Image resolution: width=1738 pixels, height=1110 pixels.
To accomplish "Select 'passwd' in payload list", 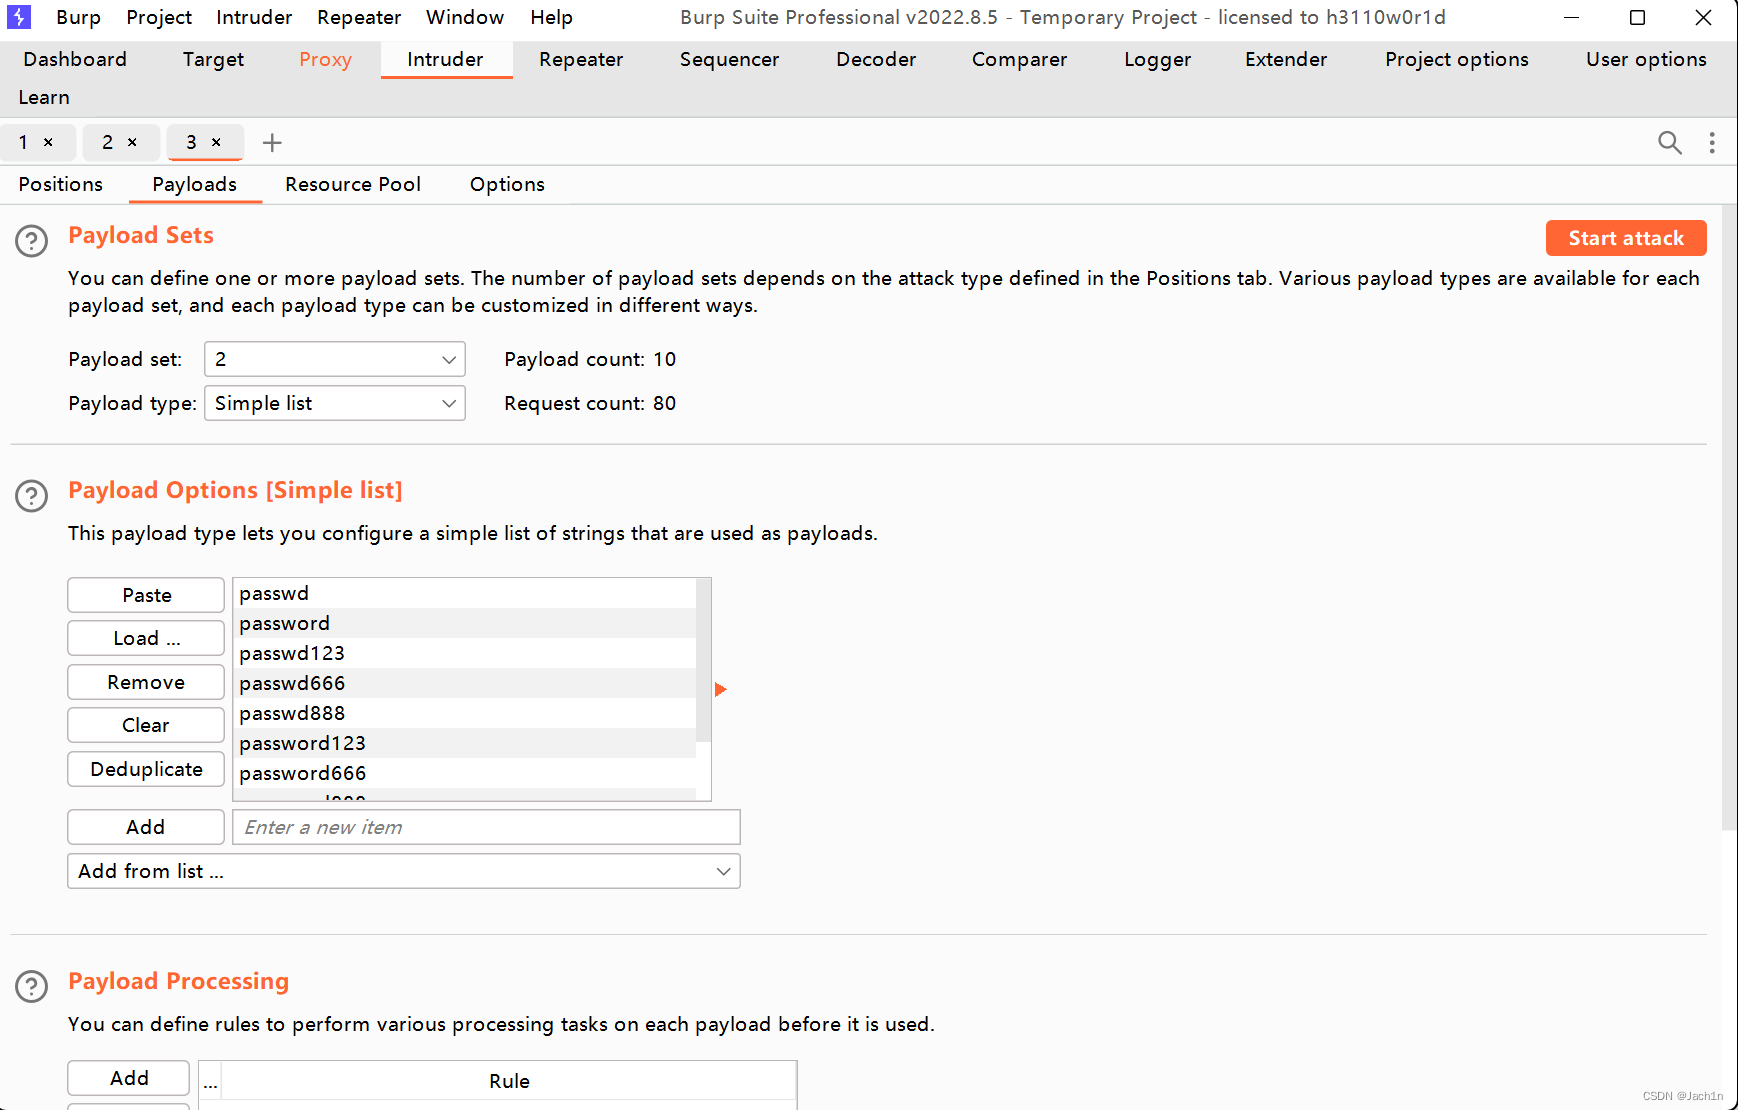I will (x=465, y=593).
